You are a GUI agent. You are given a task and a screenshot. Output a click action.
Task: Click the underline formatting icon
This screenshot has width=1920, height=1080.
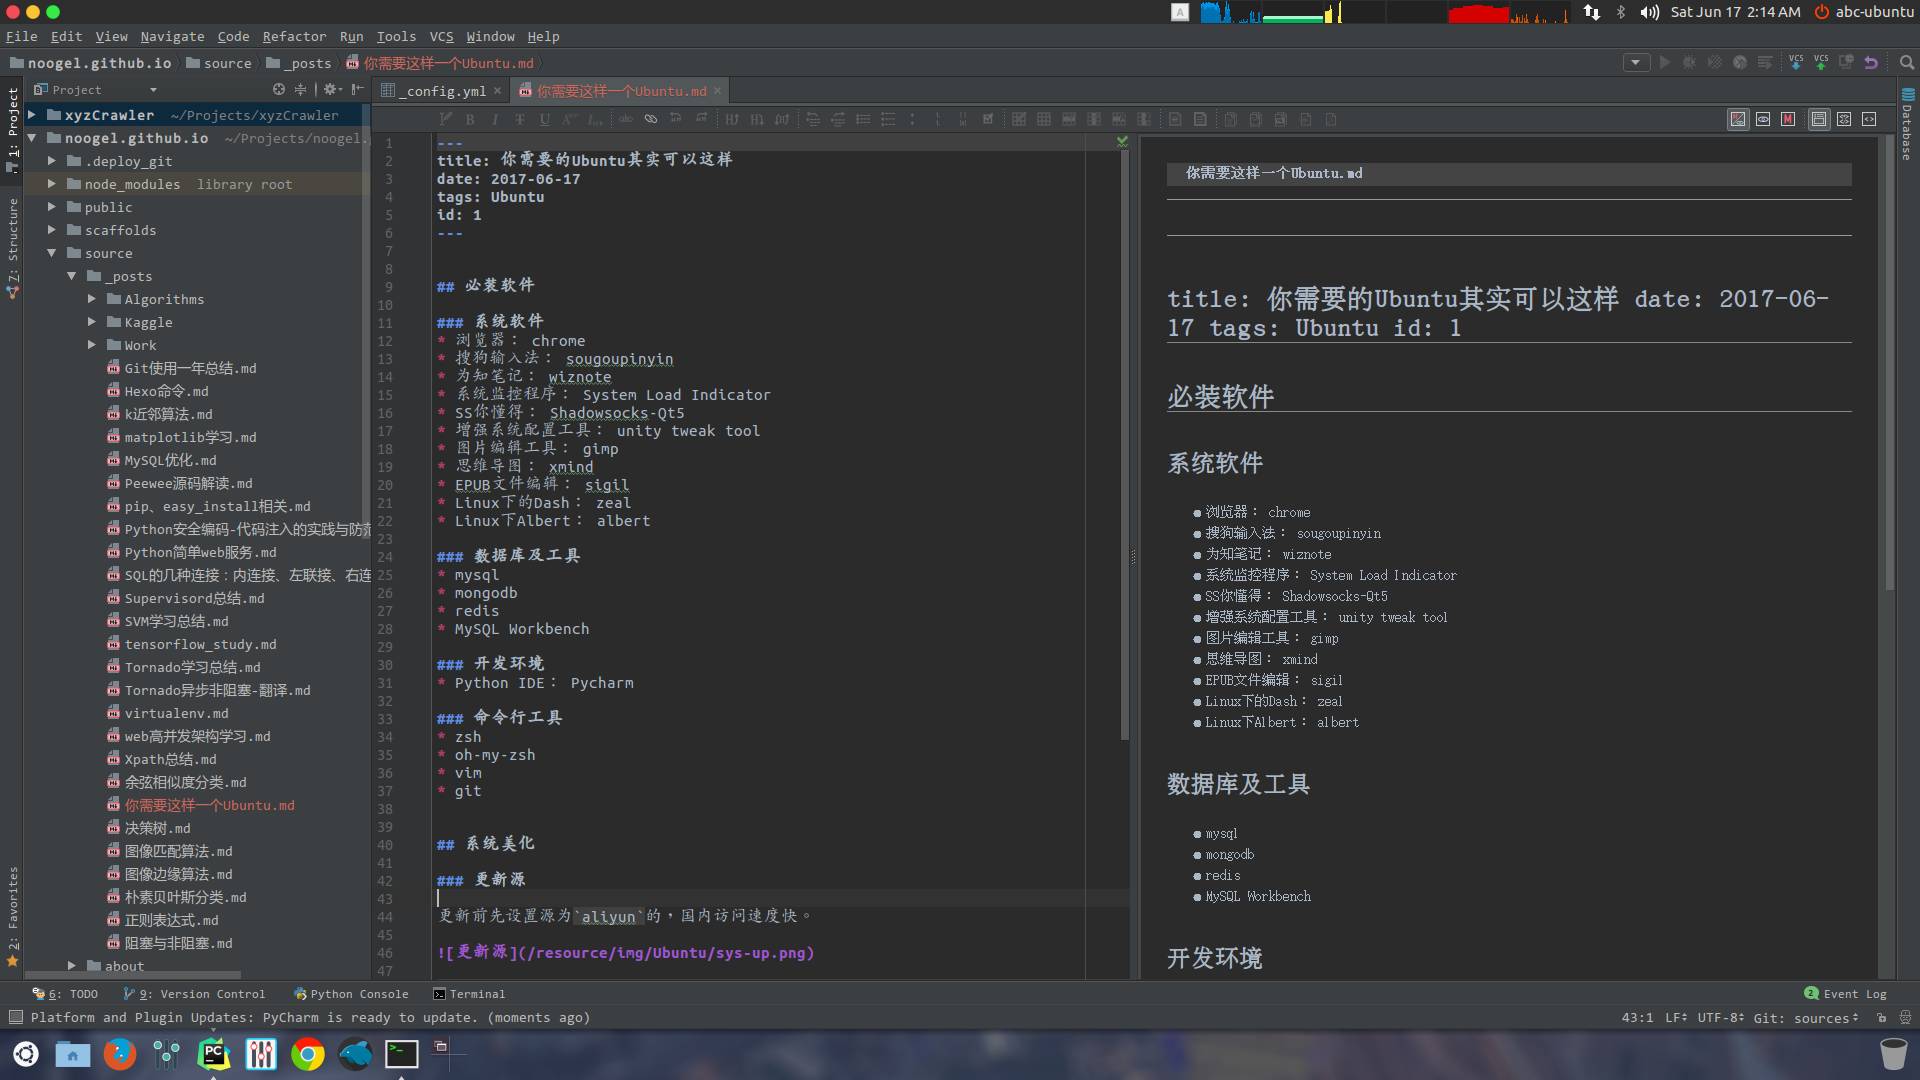tap(545, 119)
